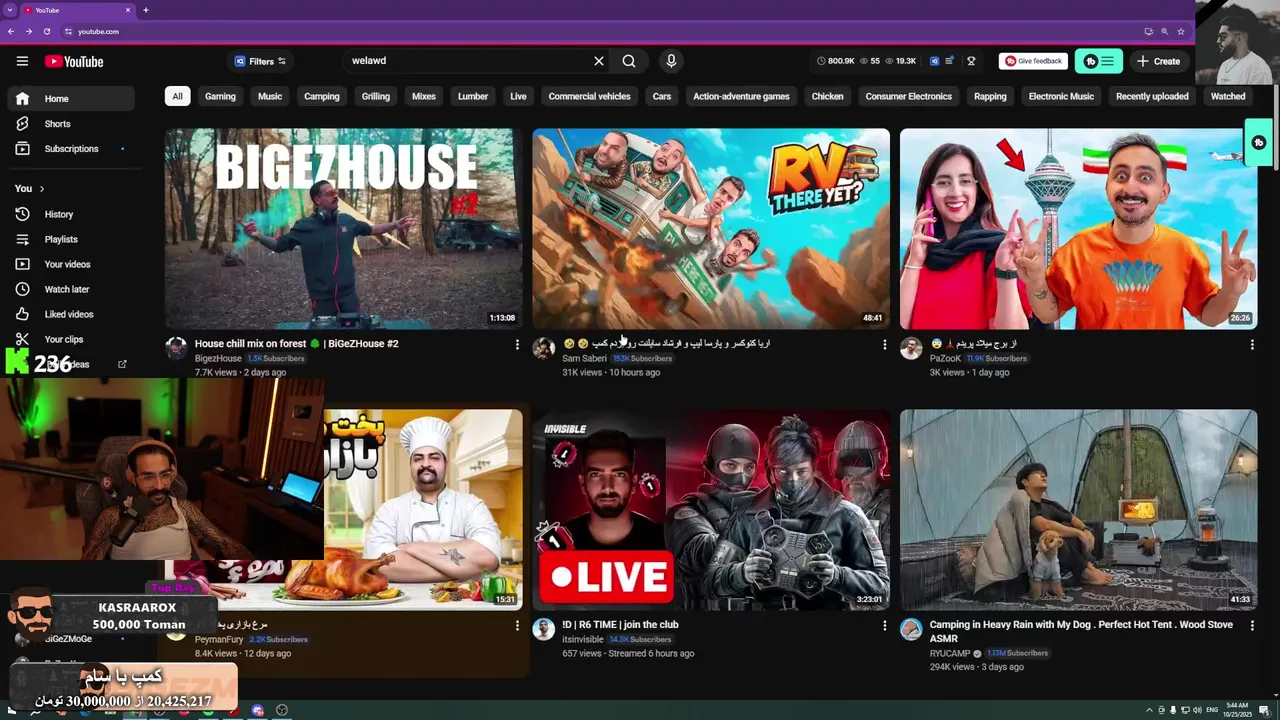Open the Create button
1280x720 pixels.
(x=1158, y=61)
